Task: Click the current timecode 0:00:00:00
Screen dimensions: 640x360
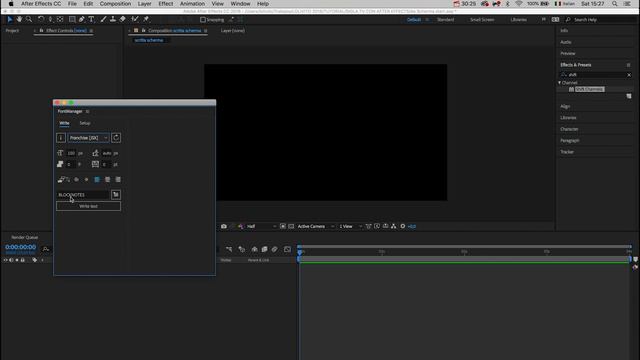Action: [20, 247]
